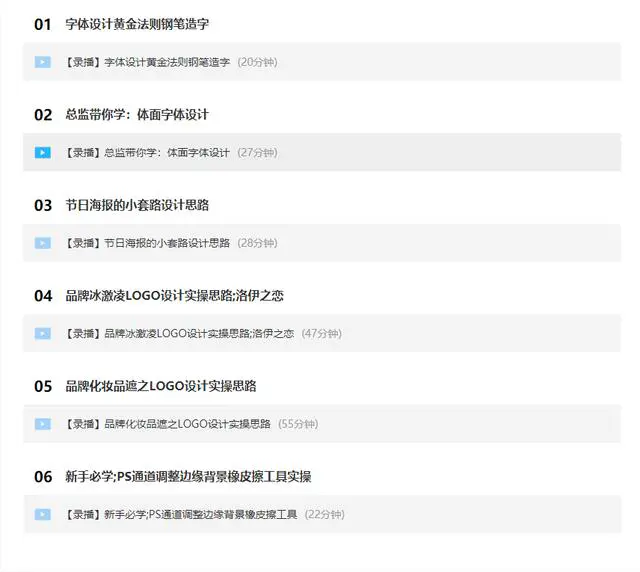The width and height of the screenshot is (640, 572).
Task: Click duration label (22分钟)
Action: (324, 514)
